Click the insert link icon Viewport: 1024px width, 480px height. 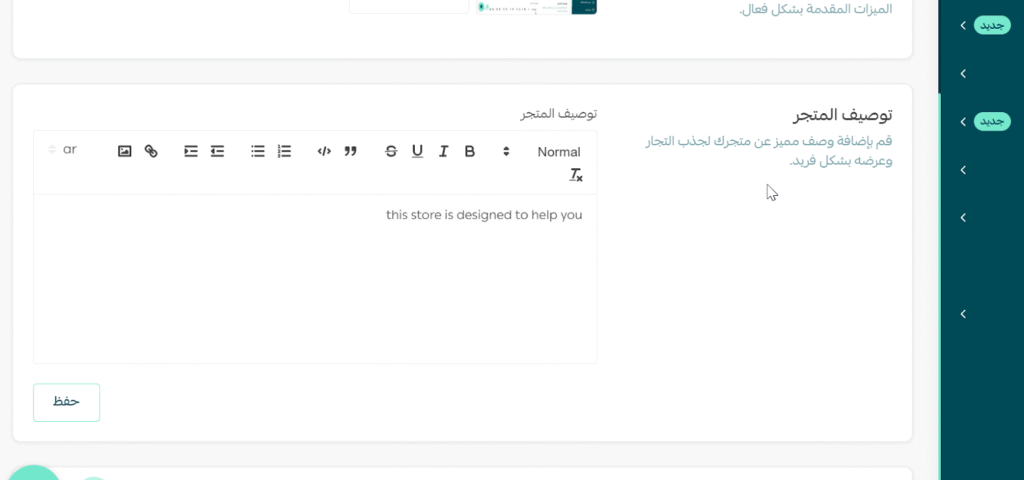[151, 151]
